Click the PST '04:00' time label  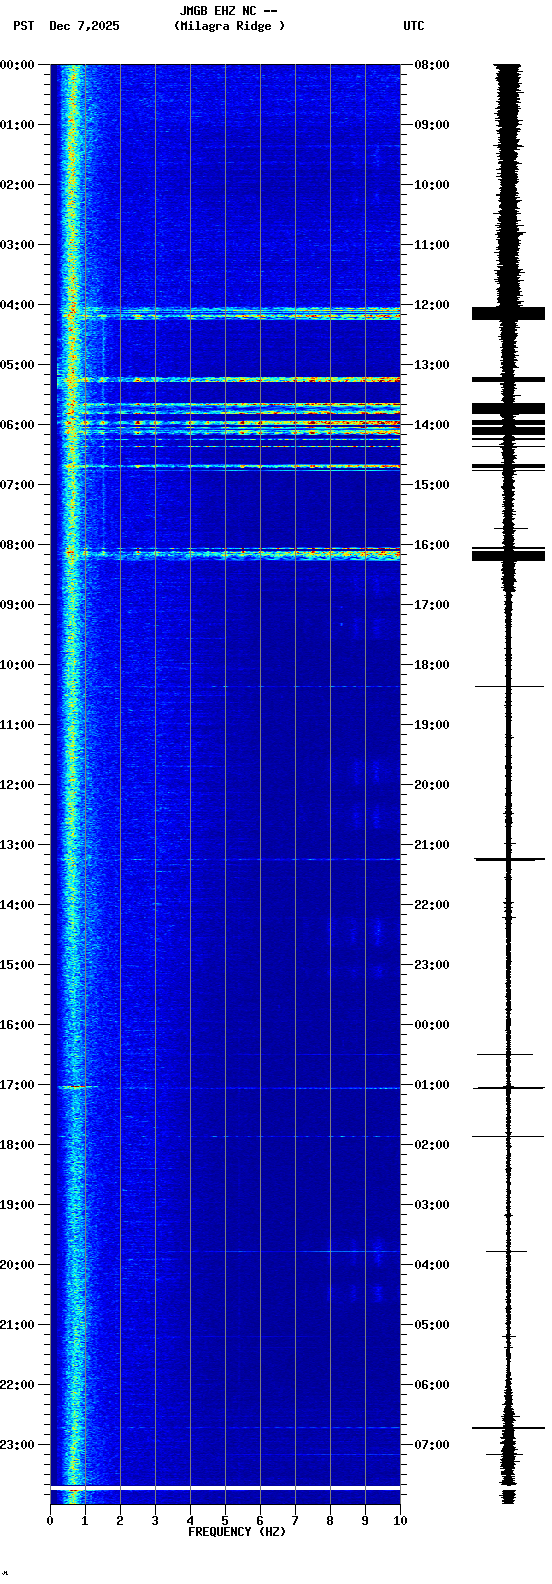[x=17, y=305]
